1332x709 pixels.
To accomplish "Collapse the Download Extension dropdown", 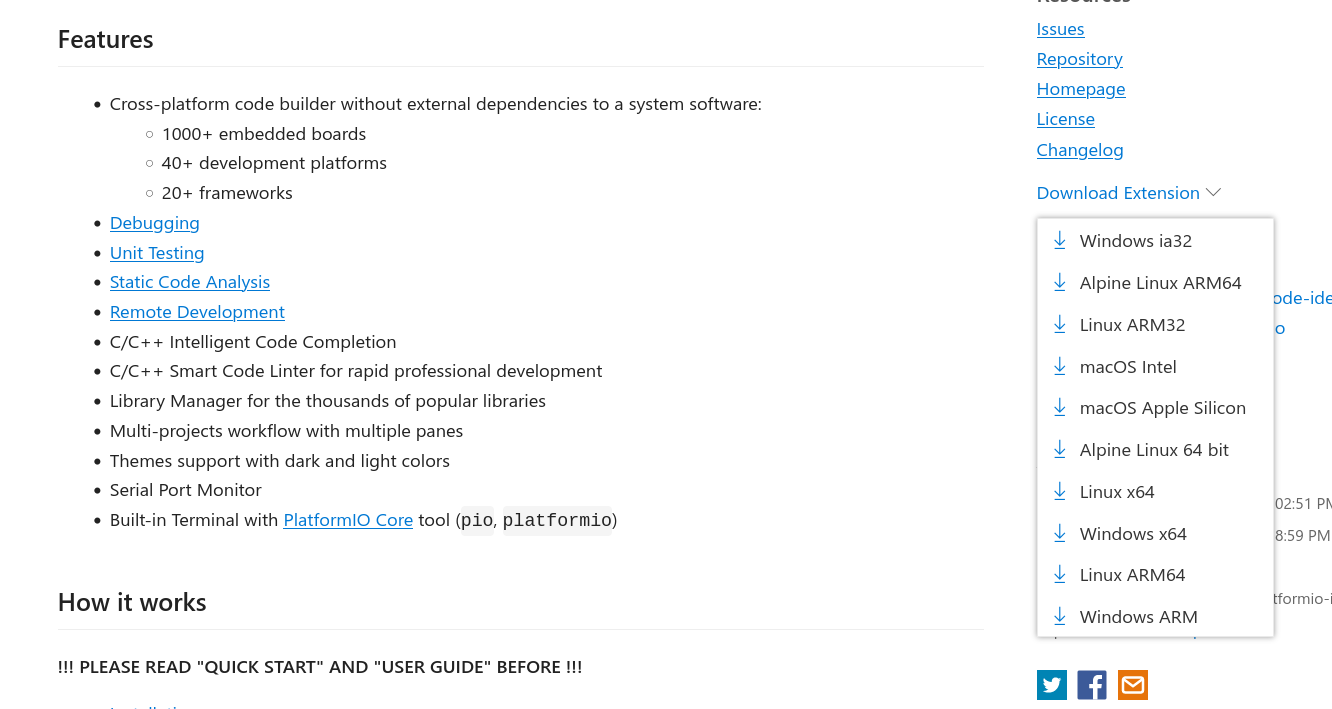I will tap(1128, 193).
